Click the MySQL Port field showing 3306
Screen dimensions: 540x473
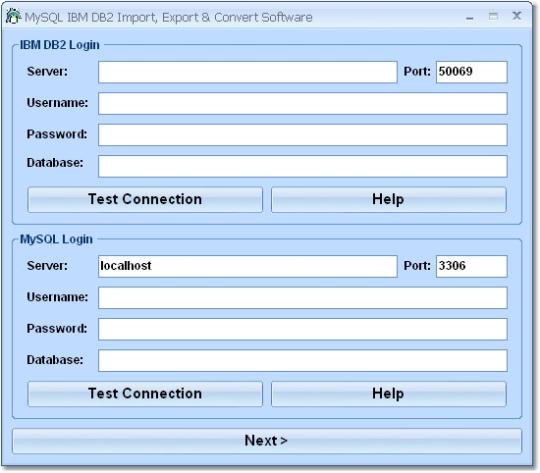click(x=471, y=266)
